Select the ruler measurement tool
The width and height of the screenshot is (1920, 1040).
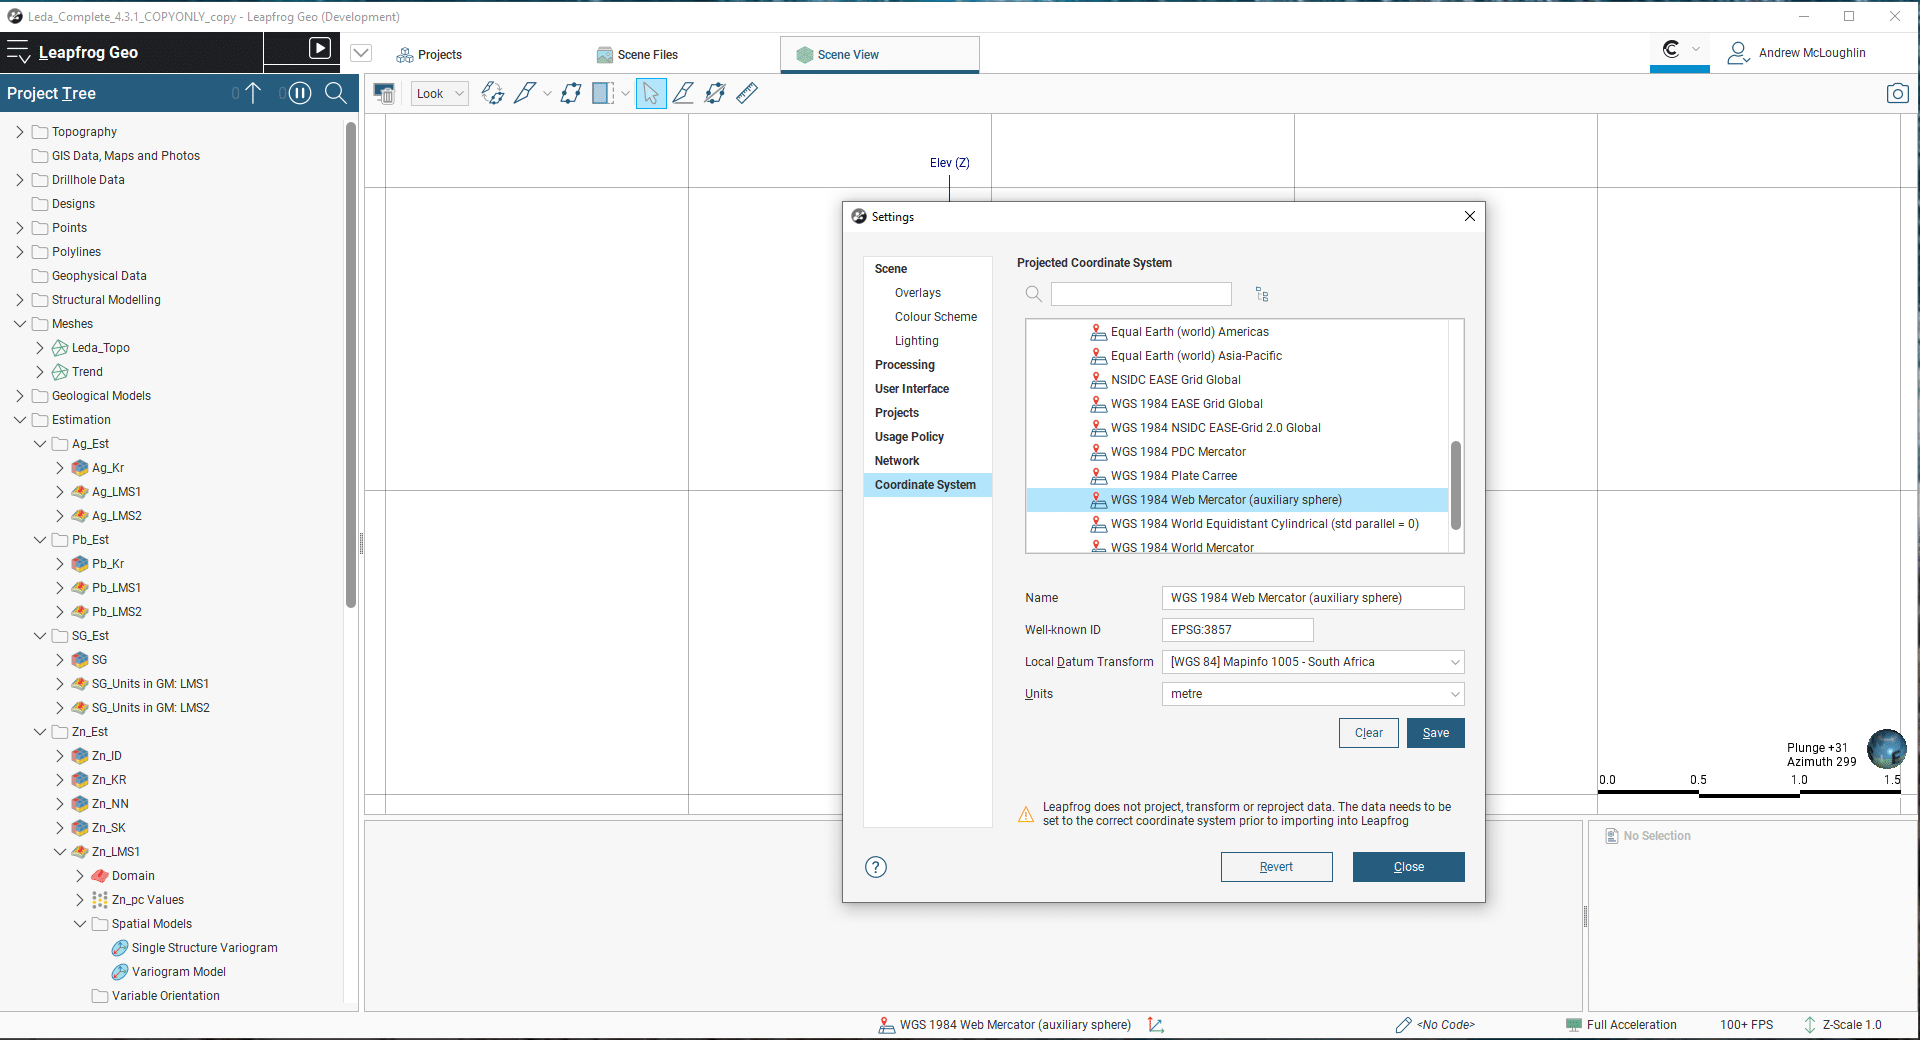747,93
